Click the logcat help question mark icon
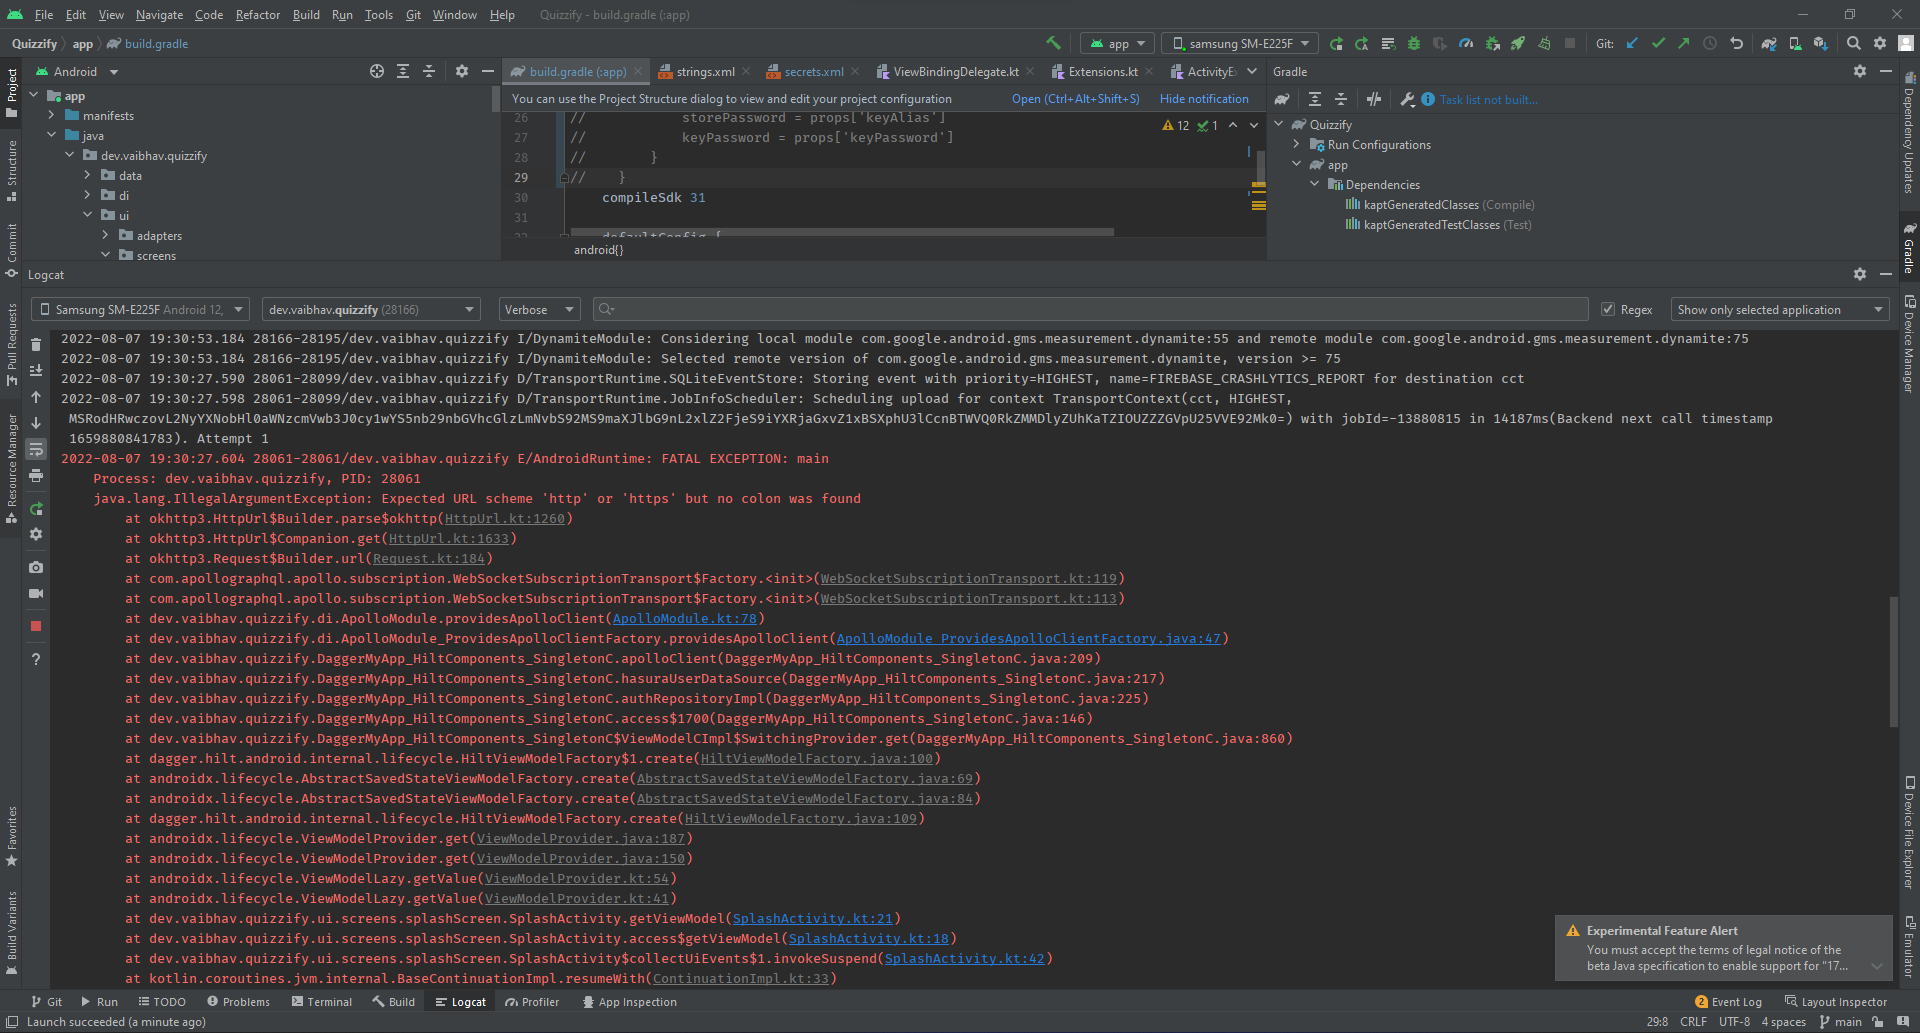Image resolution: width=1920 pixels, height=1033 pixels. point(36,659)
